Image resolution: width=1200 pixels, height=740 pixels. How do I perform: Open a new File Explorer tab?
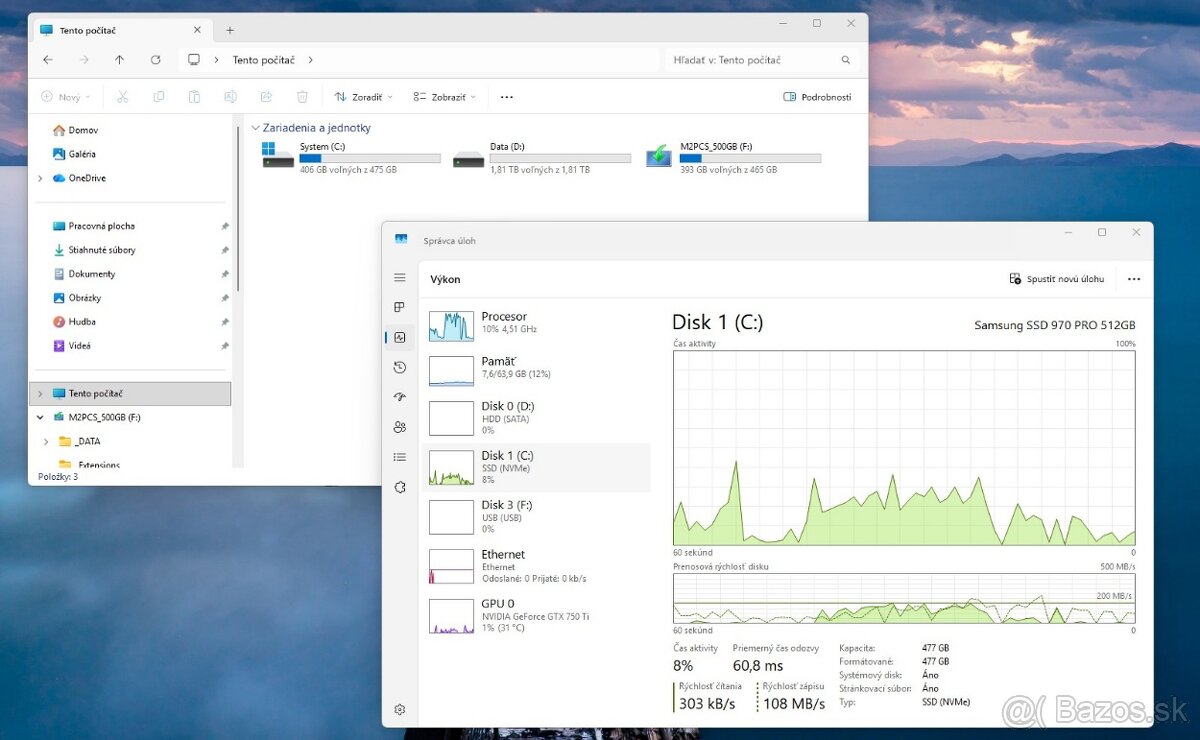click(230, 30)
